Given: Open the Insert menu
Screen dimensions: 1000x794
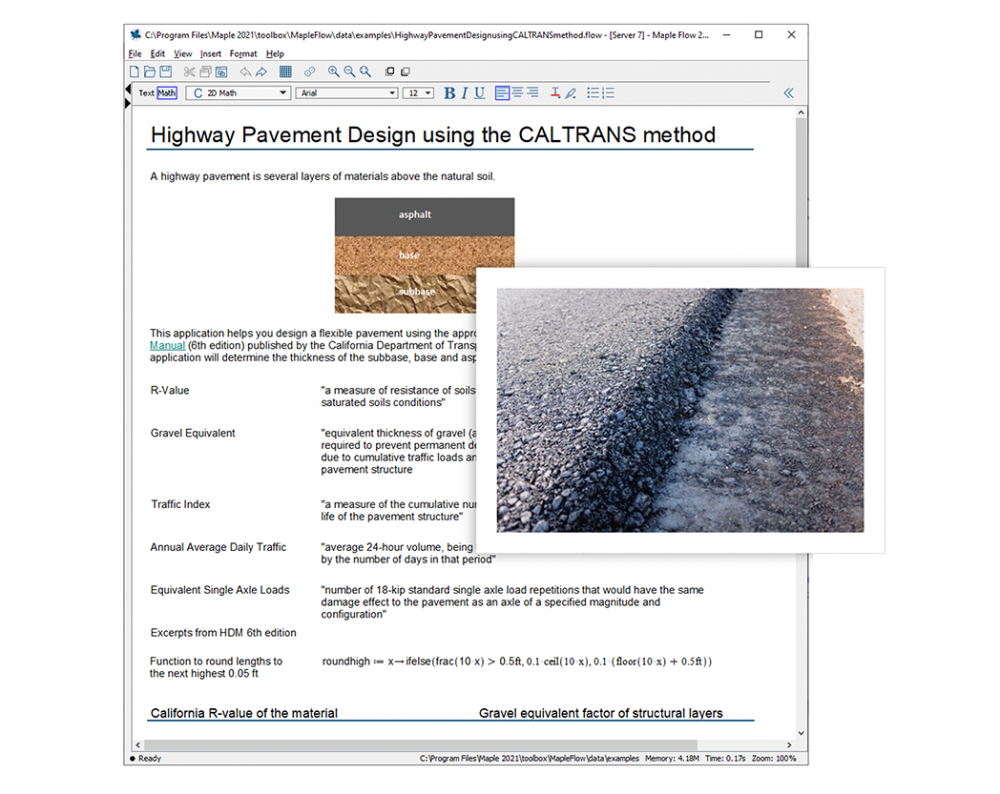Looking at the screenshot, I should coord(210,54).
